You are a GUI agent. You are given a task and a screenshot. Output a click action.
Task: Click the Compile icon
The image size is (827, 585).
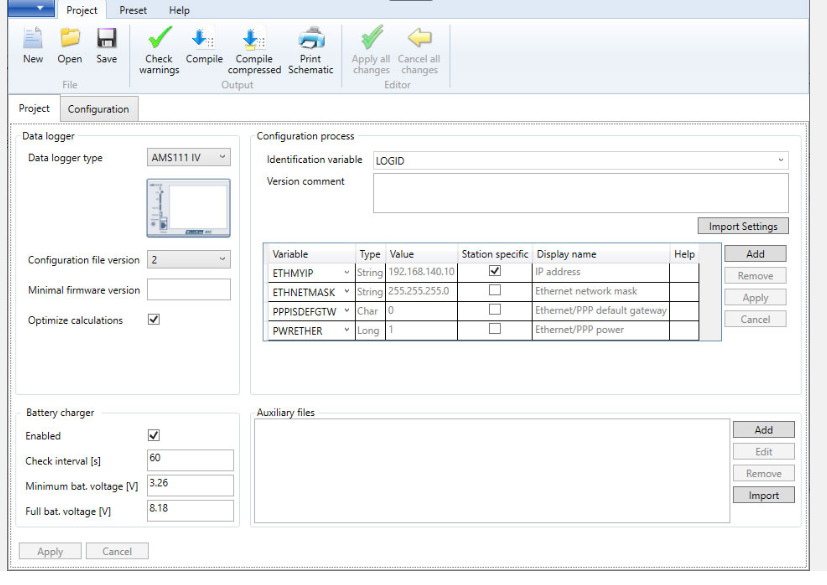(x=204, y=45)
